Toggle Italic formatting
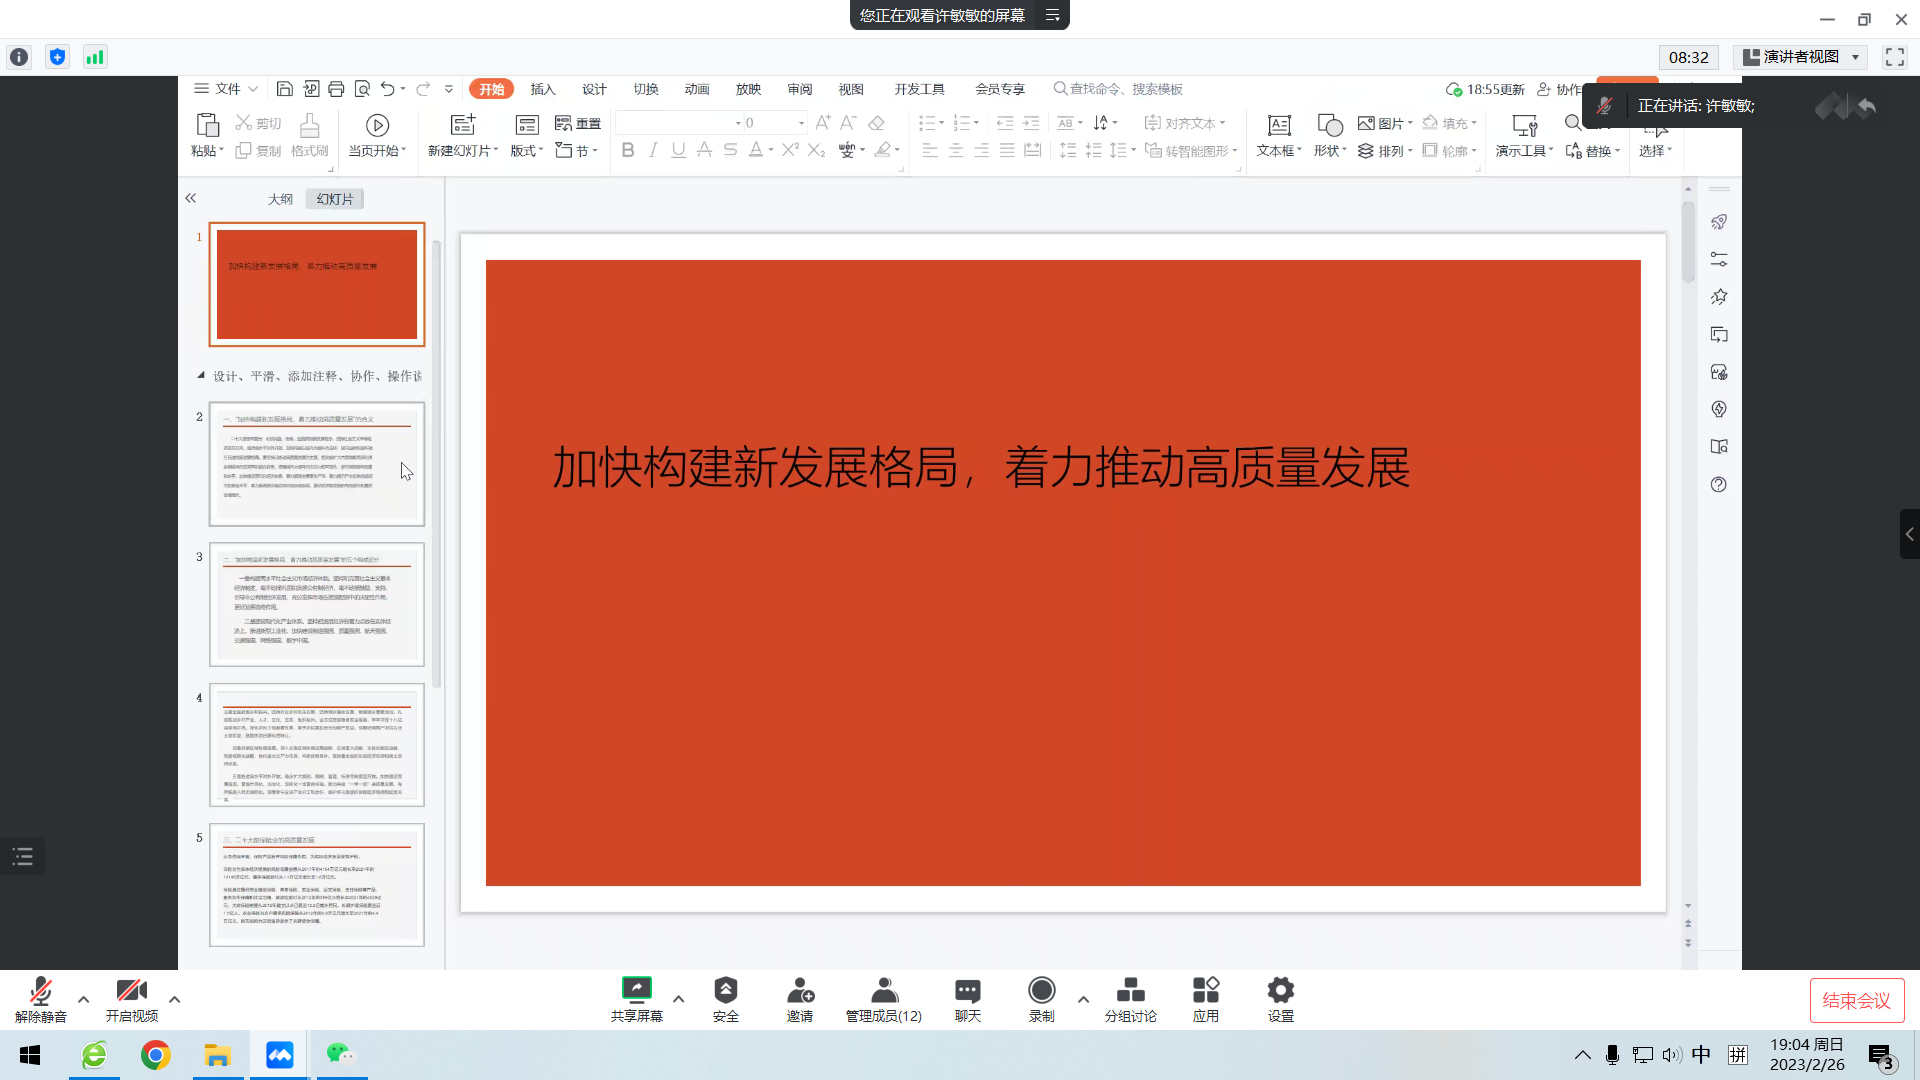1920x1080 pixels. [653, 150]
